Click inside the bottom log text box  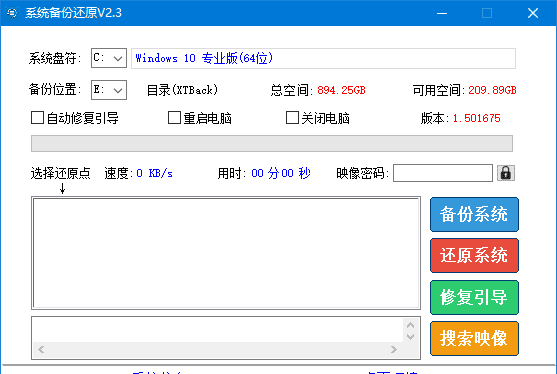tap(217, 330)
